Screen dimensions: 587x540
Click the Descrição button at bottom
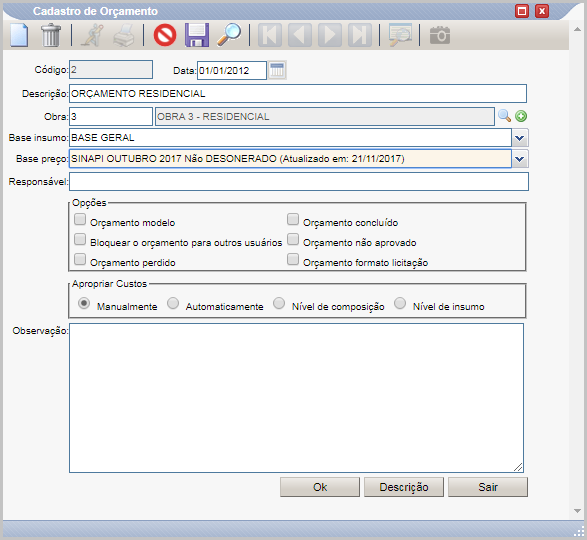click(404, 487)
